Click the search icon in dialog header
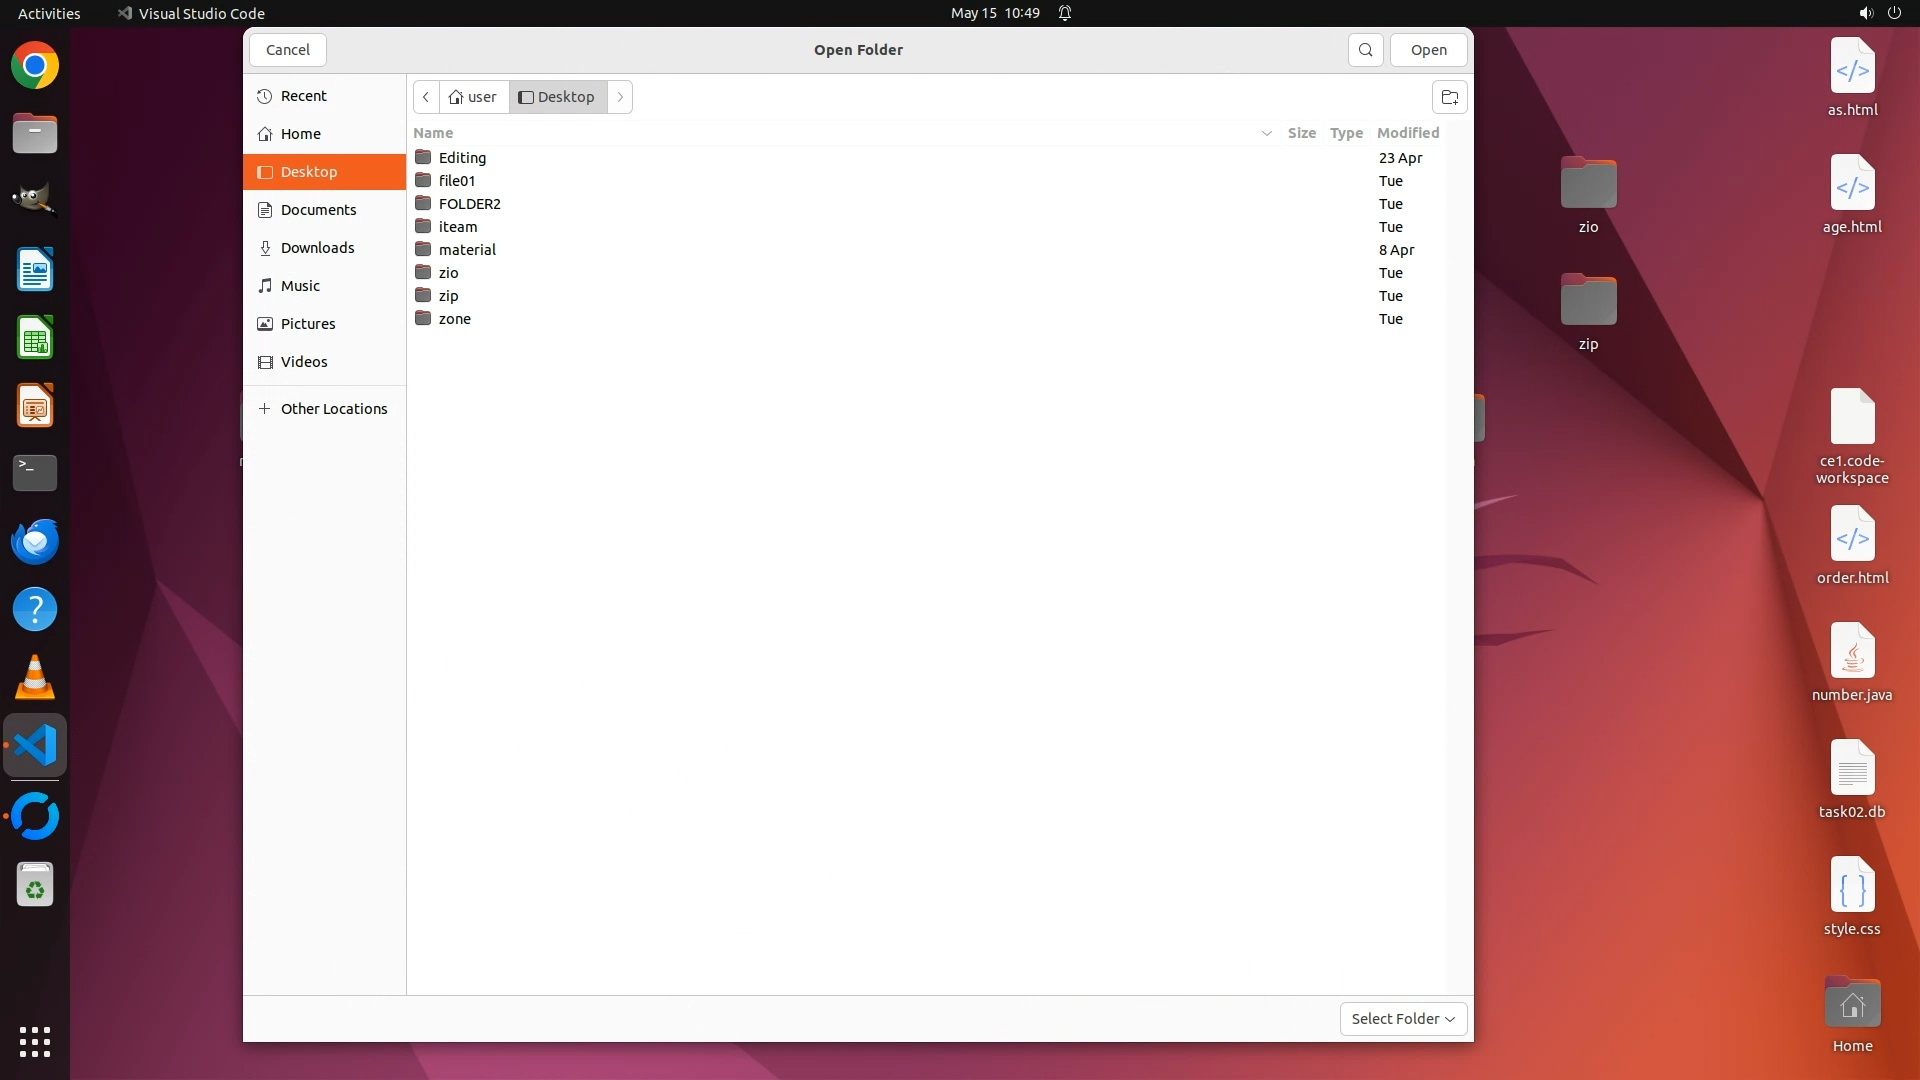Screen dimensions: 1920x1080 (1365, 50)
